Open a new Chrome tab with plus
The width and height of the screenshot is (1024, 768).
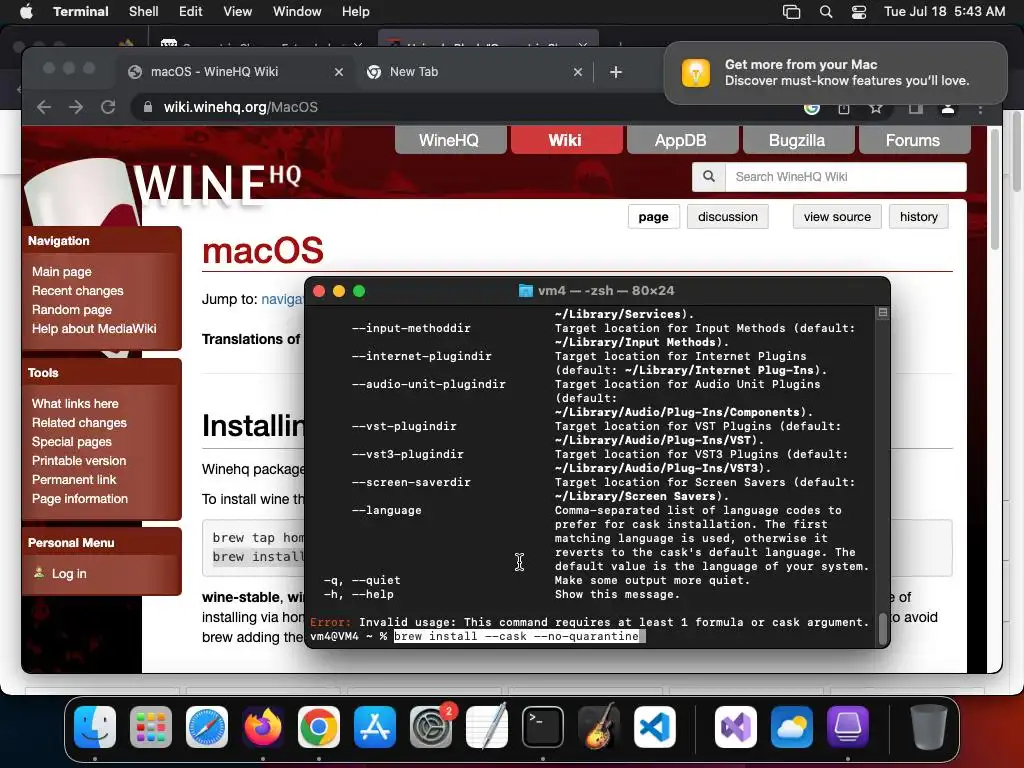pos(615,72)
